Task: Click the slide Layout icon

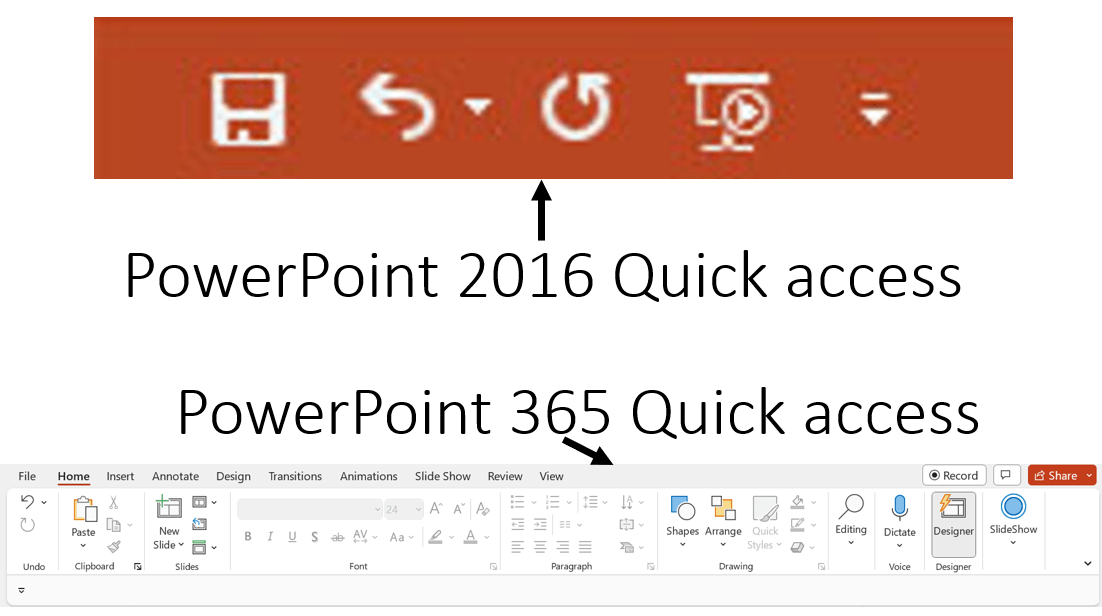Action: tap(200, 502)
